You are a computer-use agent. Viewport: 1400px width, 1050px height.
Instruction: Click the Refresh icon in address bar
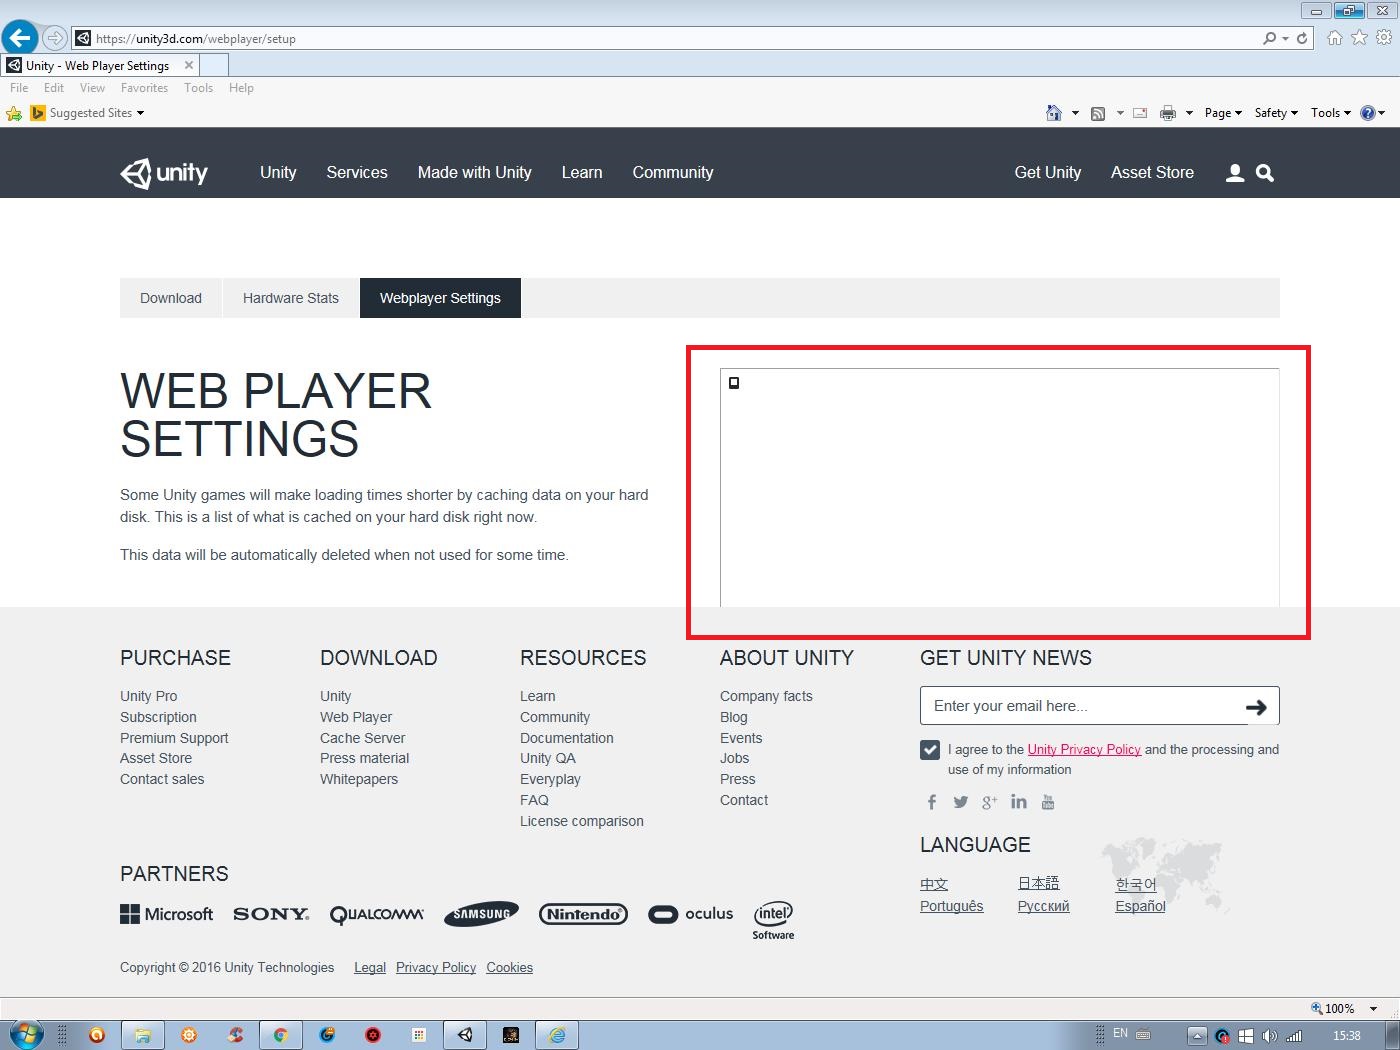tap(1302, 38)
